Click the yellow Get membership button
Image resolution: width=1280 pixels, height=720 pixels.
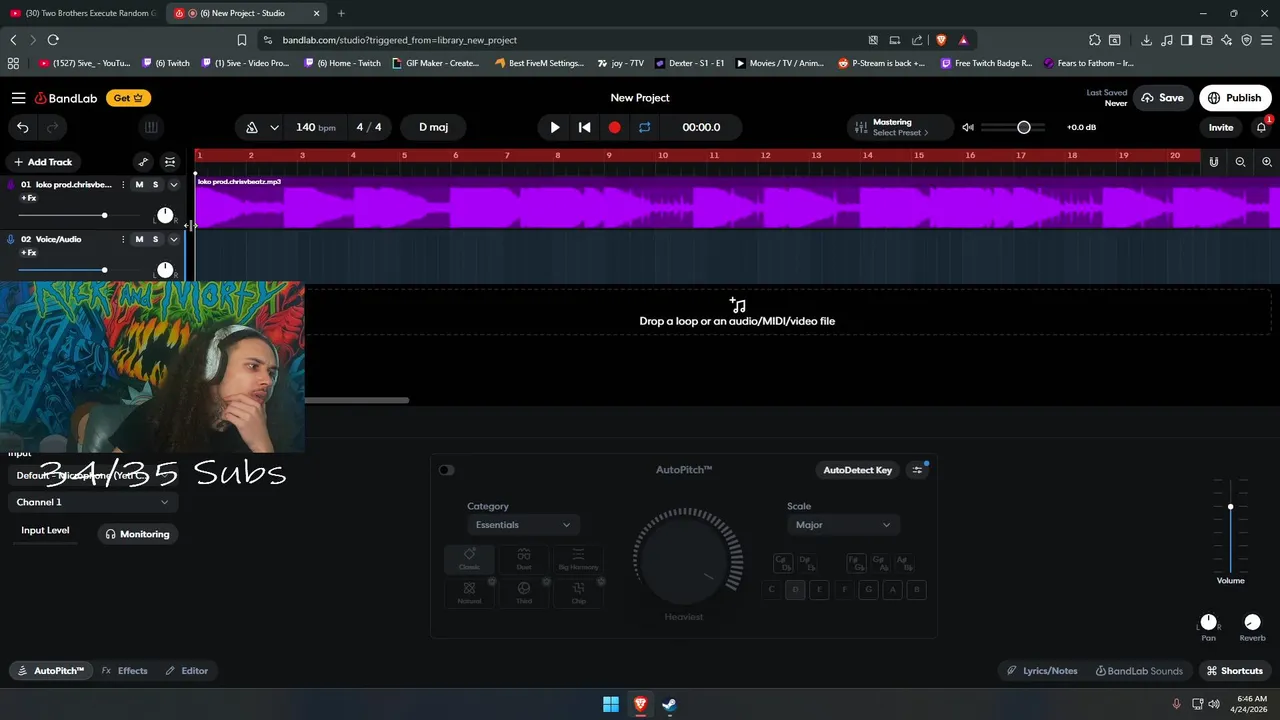click(x=130, y=98)
